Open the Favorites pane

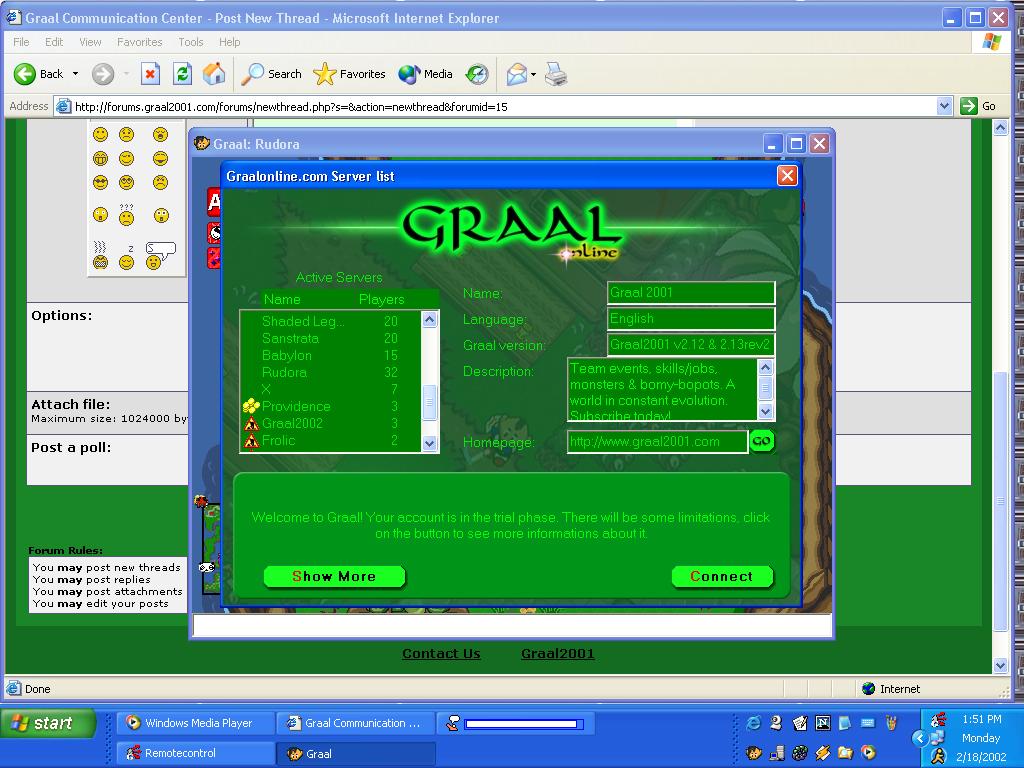(349, 74)
